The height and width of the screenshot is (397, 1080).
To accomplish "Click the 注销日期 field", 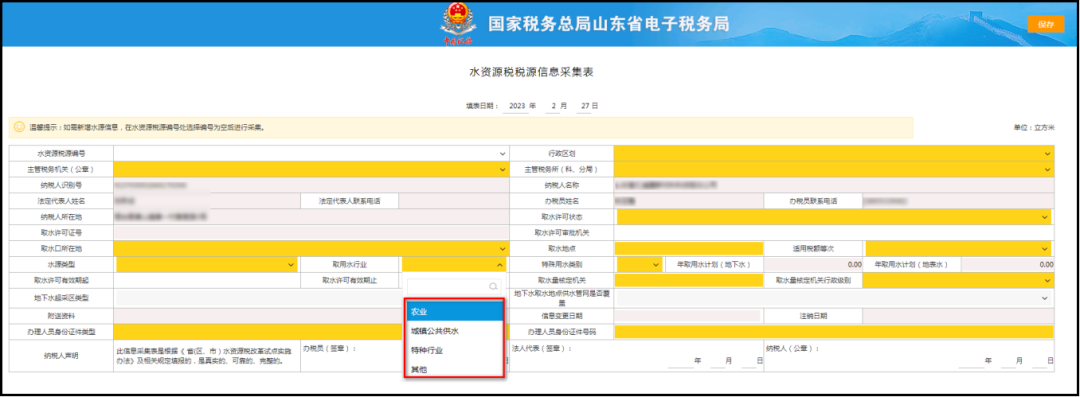I will point(959,315).
